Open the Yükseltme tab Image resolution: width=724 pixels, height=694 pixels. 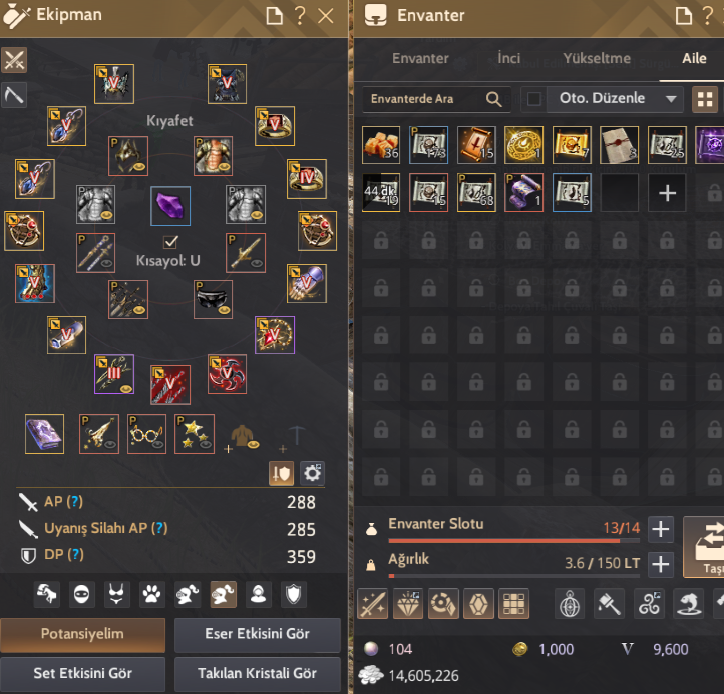[x=597, y=58]
